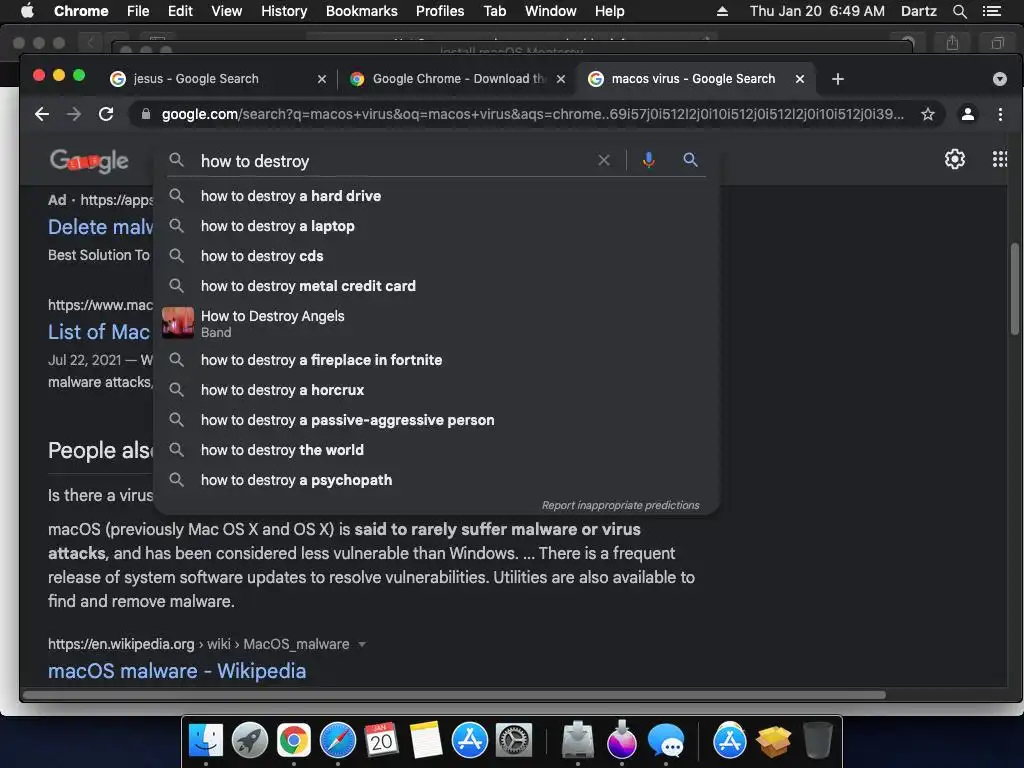Click 'Report inappropriate predictions'
Image resolution: width=1024 pixels, height=768 pixels.
click(620, 505)
